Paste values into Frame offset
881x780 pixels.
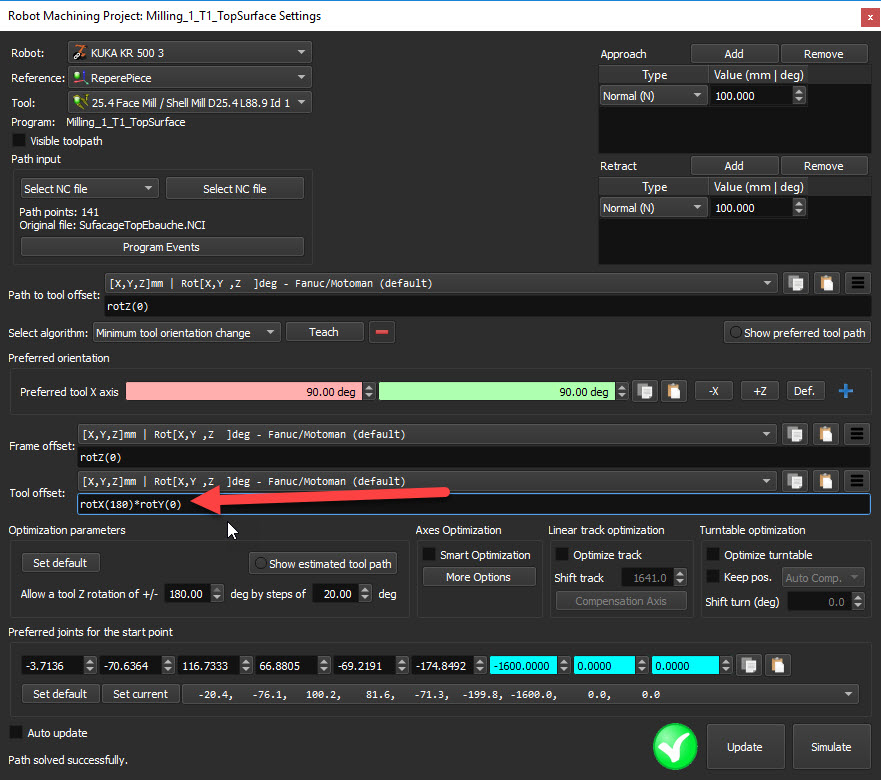click(826, 434)
